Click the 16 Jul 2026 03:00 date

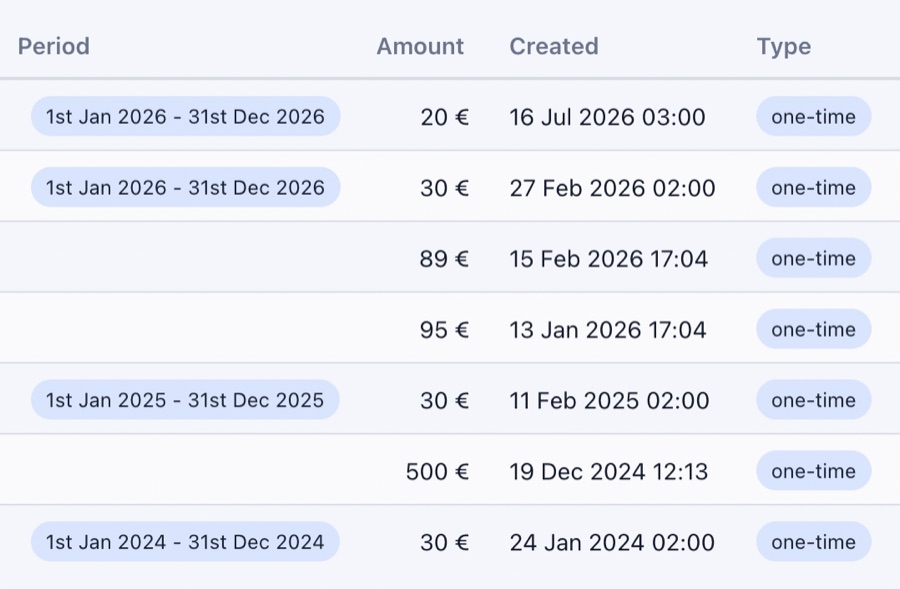(x=607, y=117)
